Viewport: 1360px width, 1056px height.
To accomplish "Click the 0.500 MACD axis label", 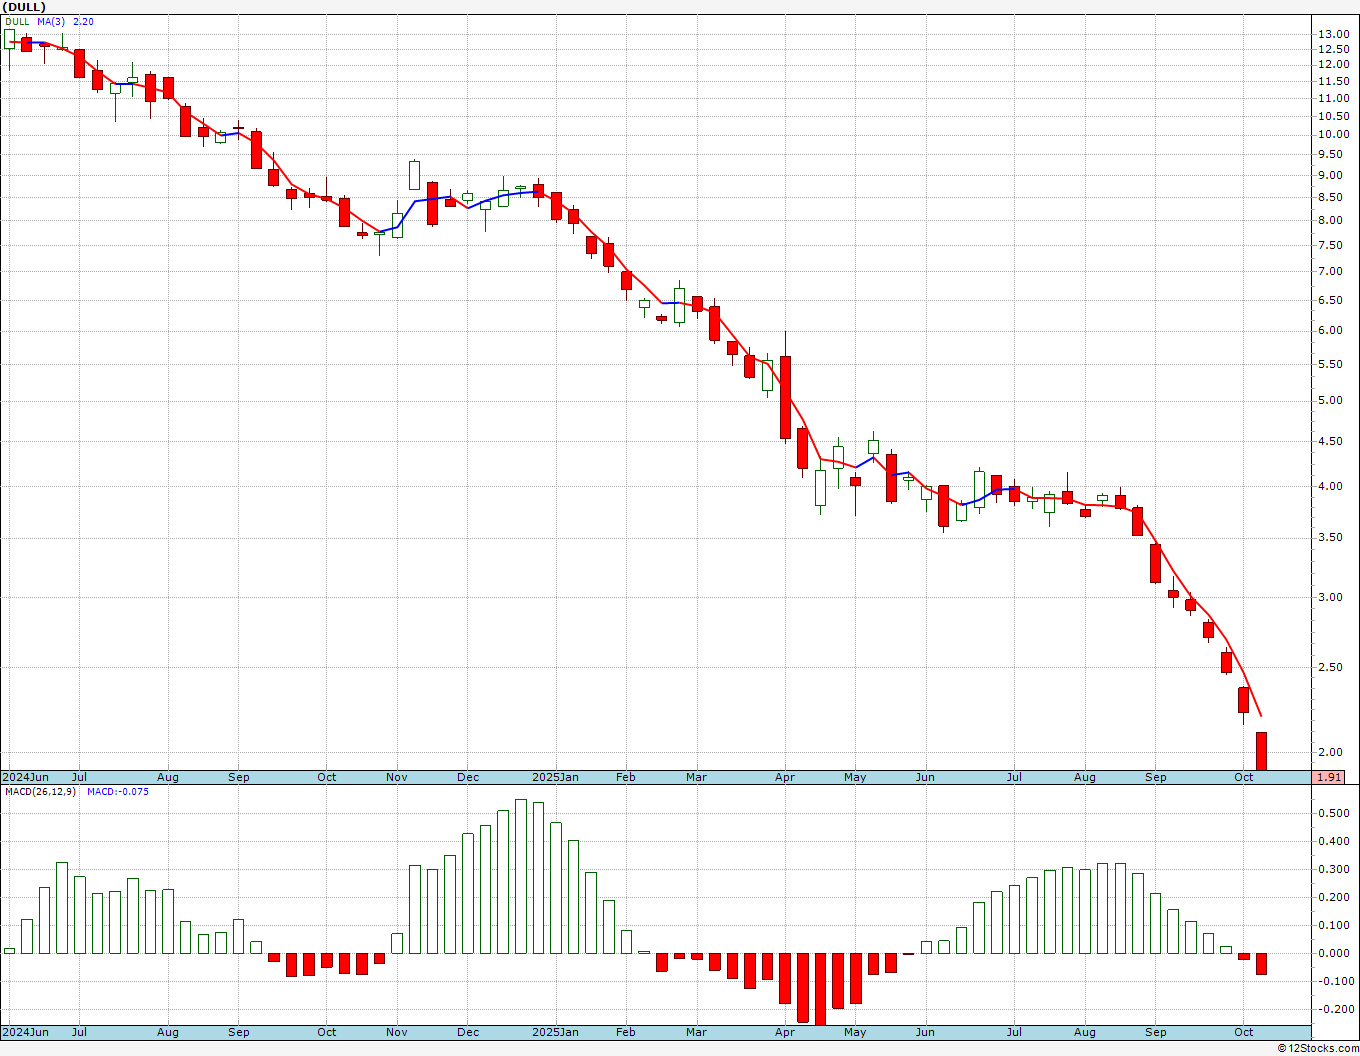I will tap(1333, 813).
